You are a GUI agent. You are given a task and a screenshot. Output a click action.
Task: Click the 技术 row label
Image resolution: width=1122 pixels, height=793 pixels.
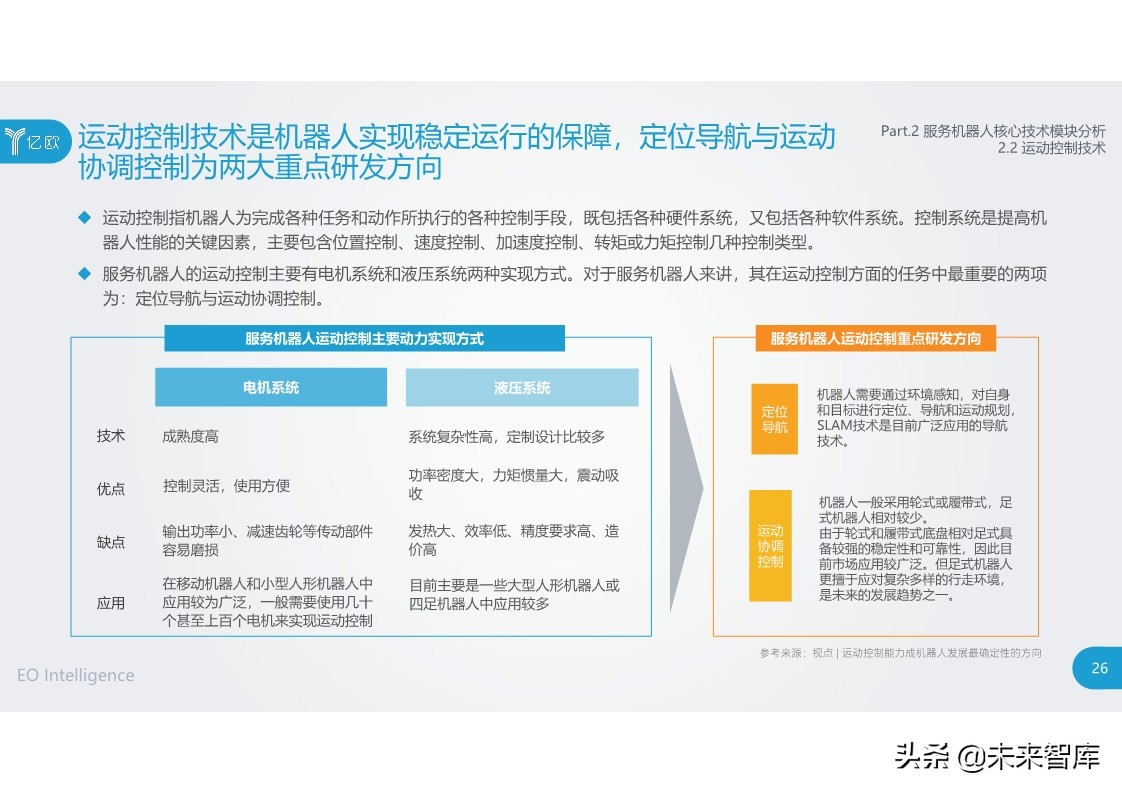111,437
